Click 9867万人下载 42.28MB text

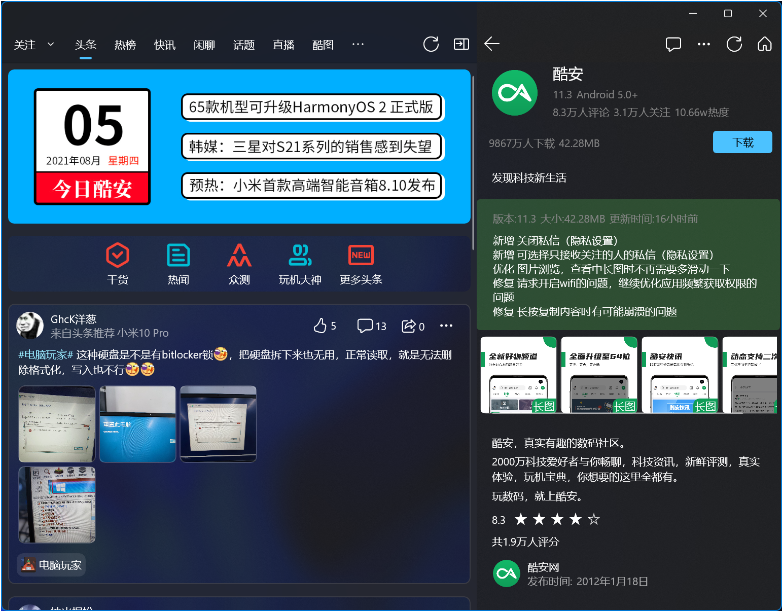[x=544, y=144]
